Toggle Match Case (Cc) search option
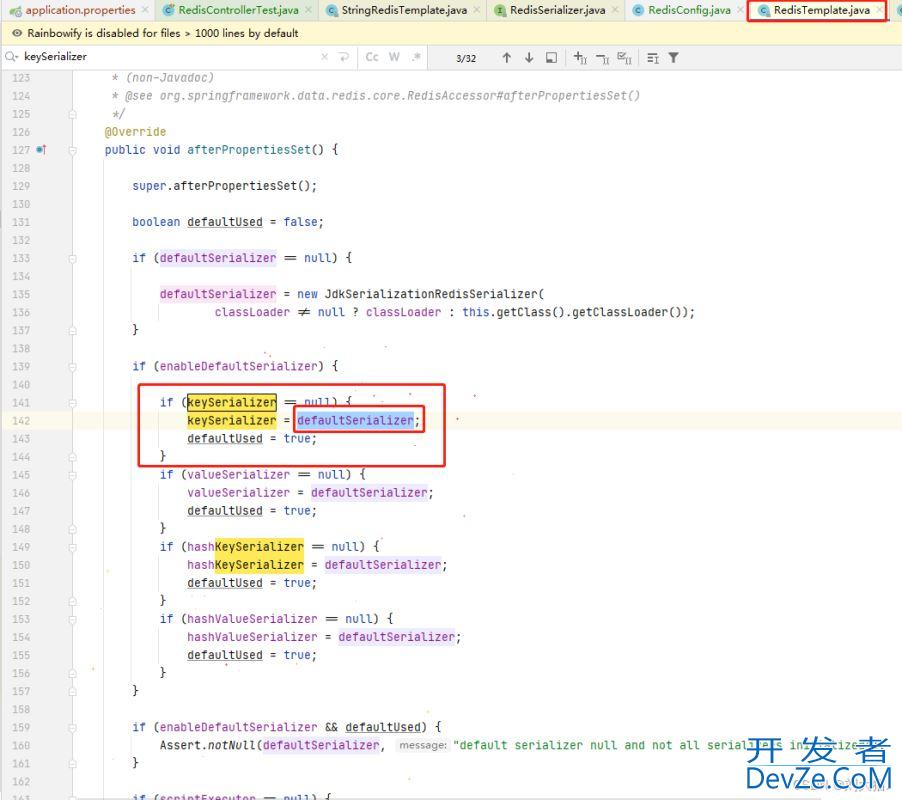 click(x=372, y=57)
